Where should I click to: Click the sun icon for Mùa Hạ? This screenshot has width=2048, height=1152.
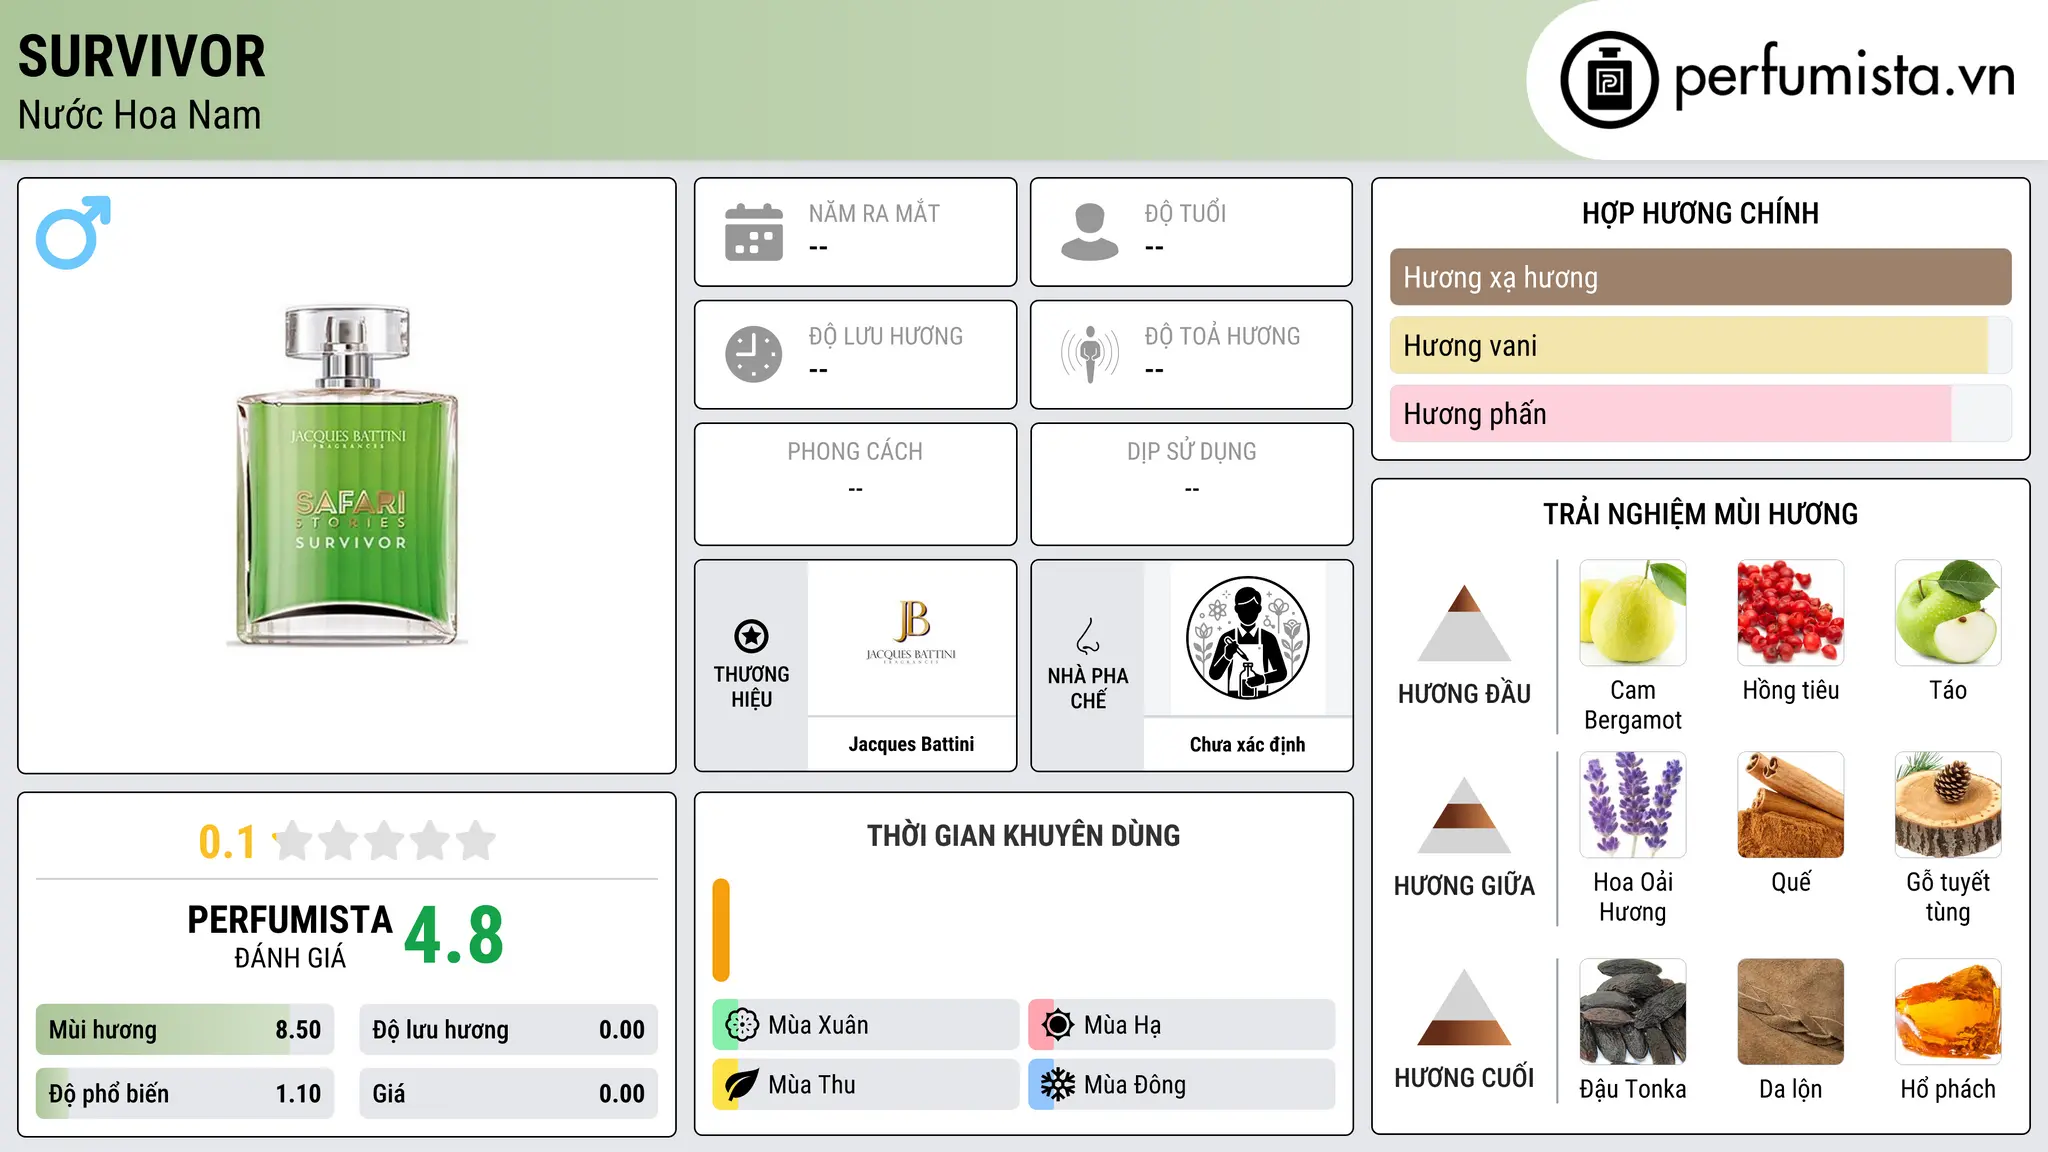coord(1058,1025)
